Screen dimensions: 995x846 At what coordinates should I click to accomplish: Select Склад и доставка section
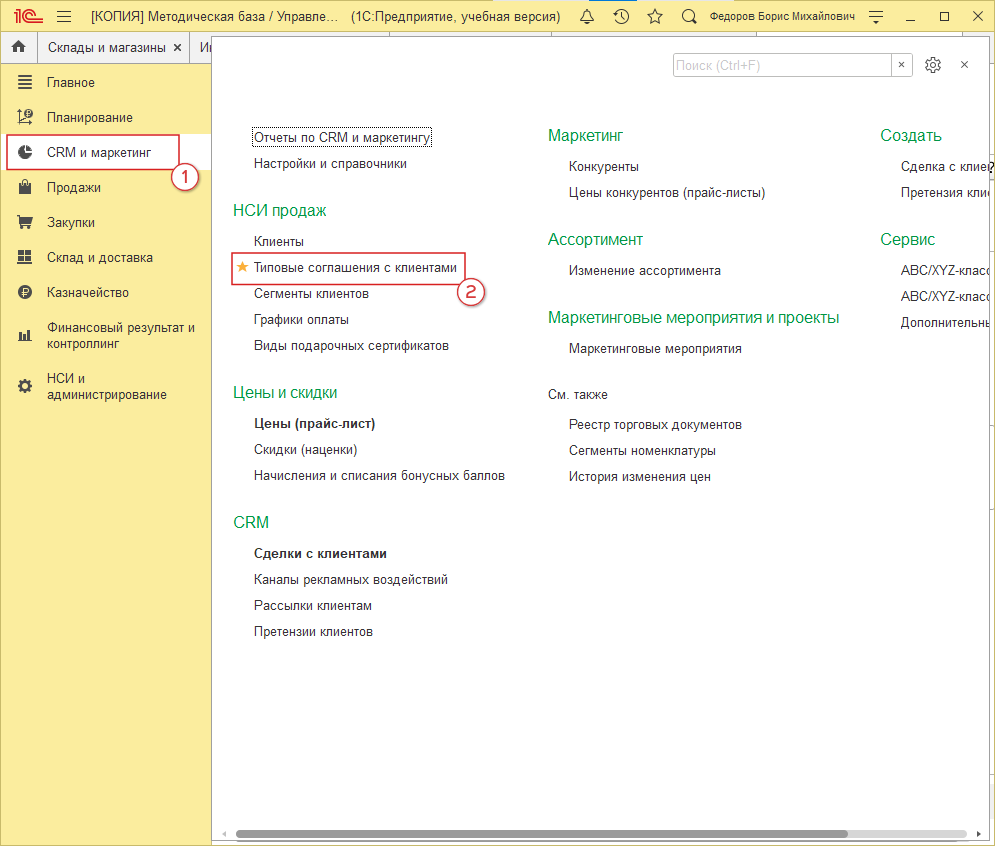click(99, 257)
